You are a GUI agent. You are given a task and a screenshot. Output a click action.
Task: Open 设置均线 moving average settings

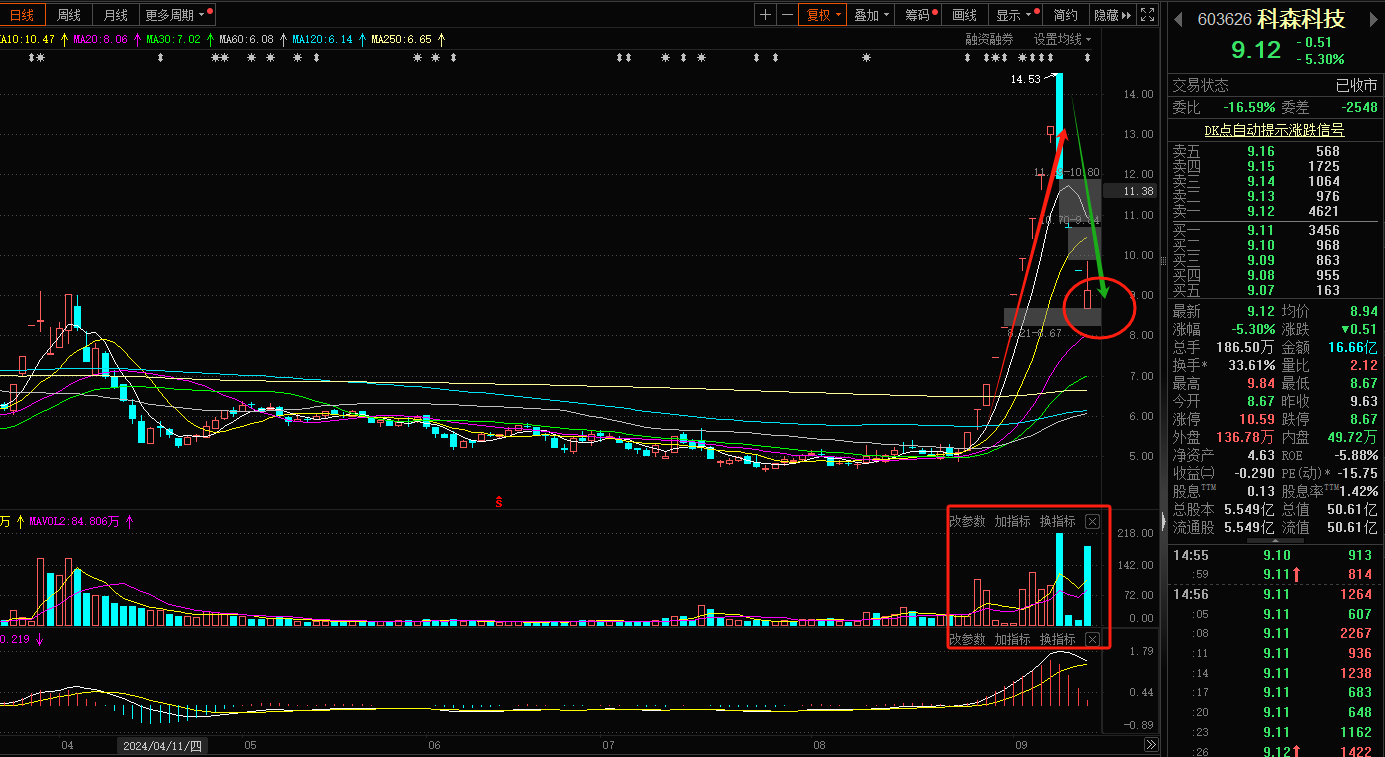[x=1062, y=39]
